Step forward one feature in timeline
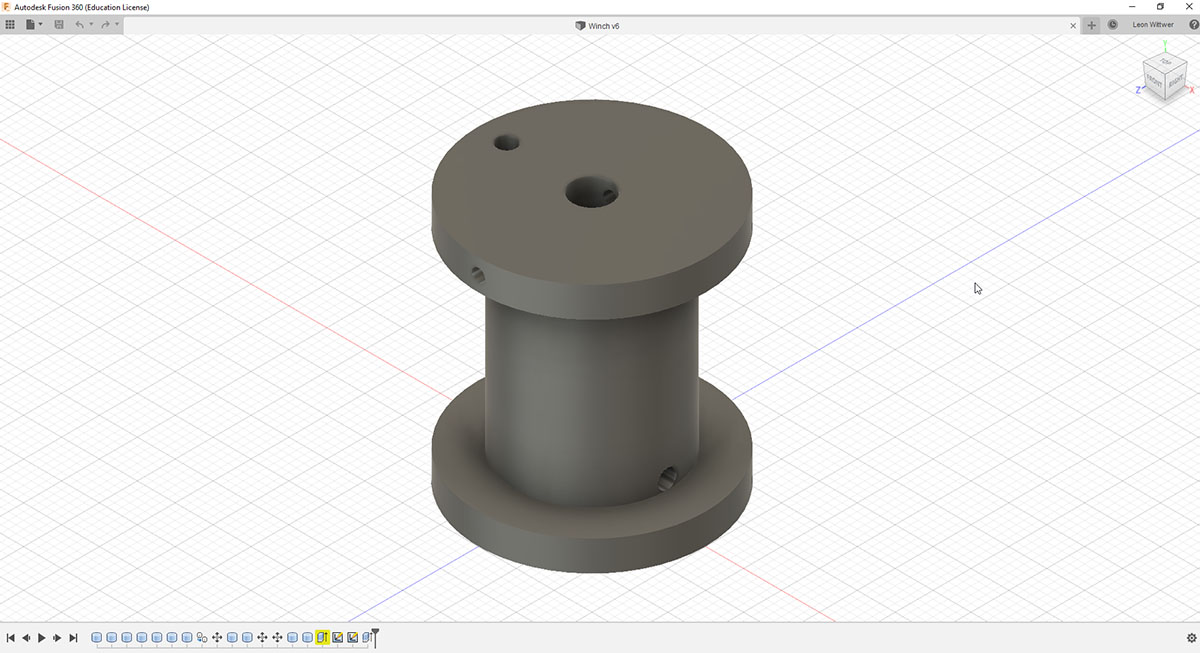The width and height of the screenshot is (1200, 653). click(x=57, y=638)
